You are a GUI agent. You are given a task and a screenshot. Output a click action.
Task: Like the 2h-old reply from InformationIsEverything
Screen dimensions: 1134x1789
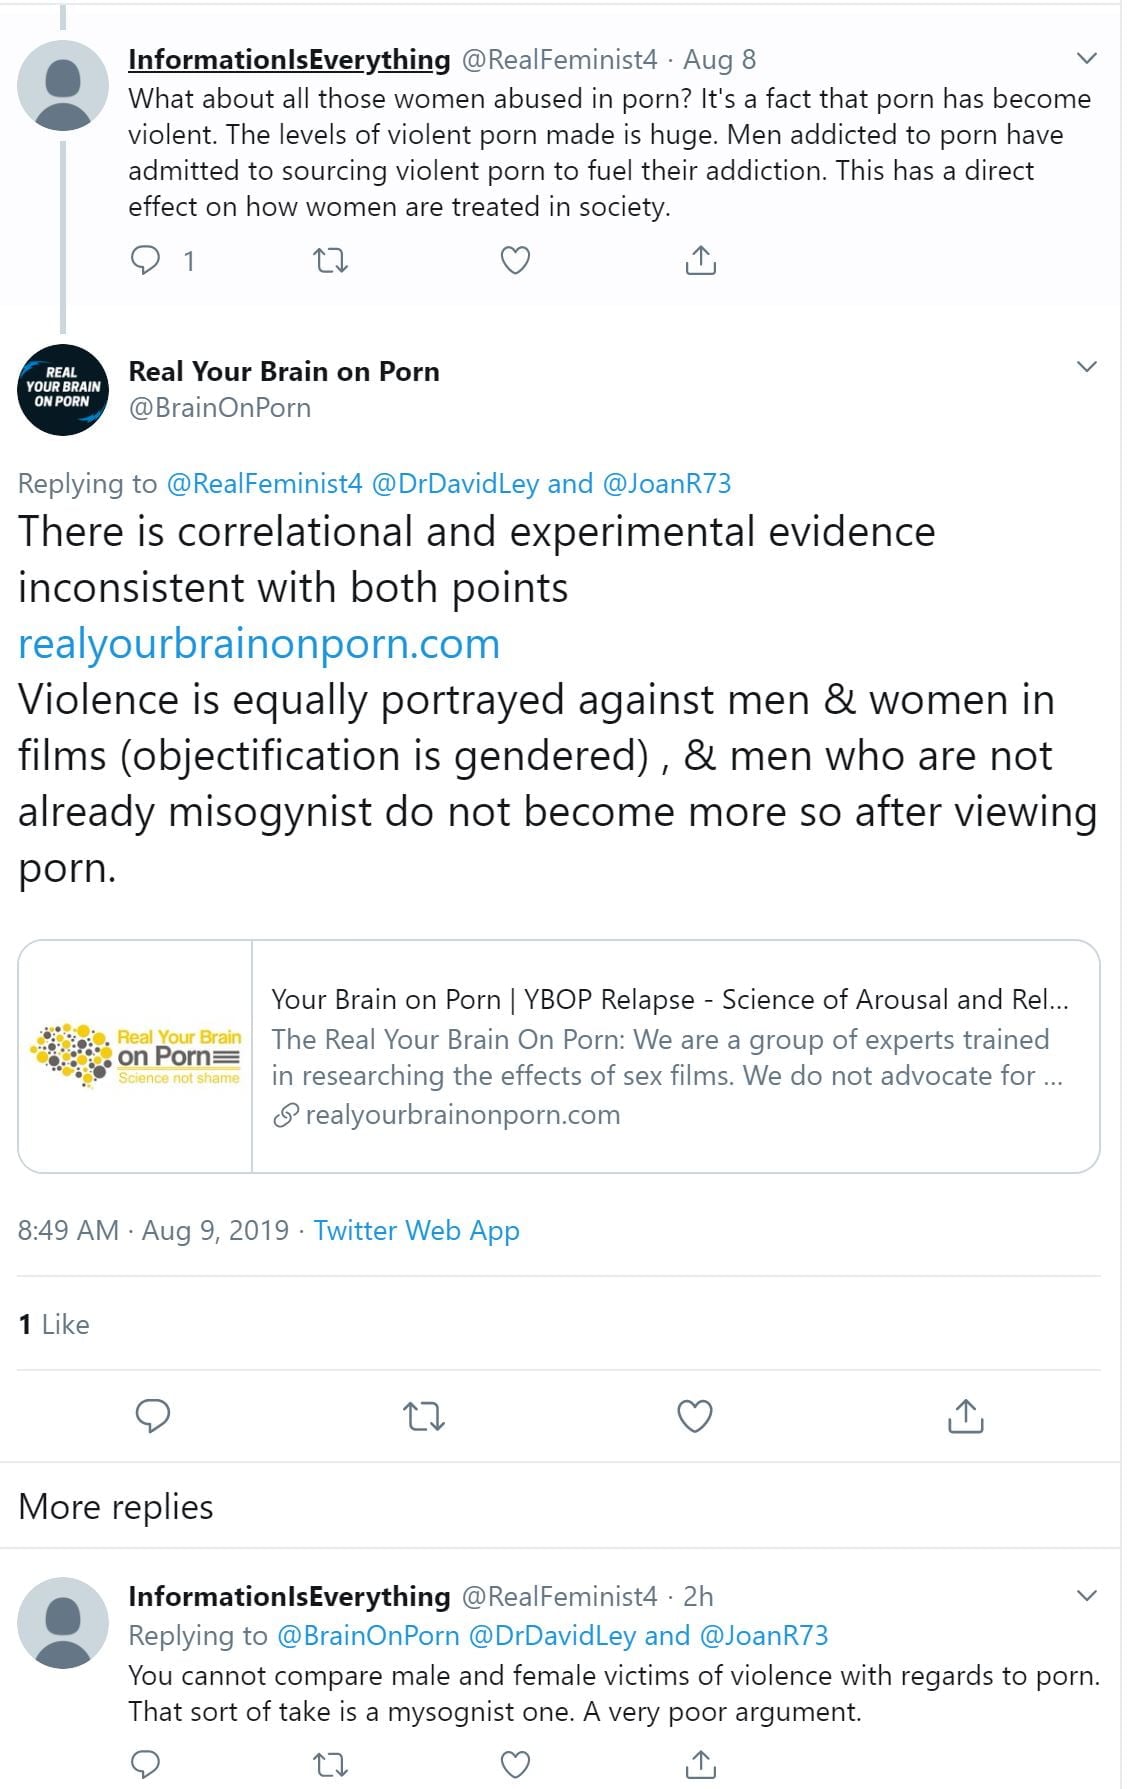514,1765
